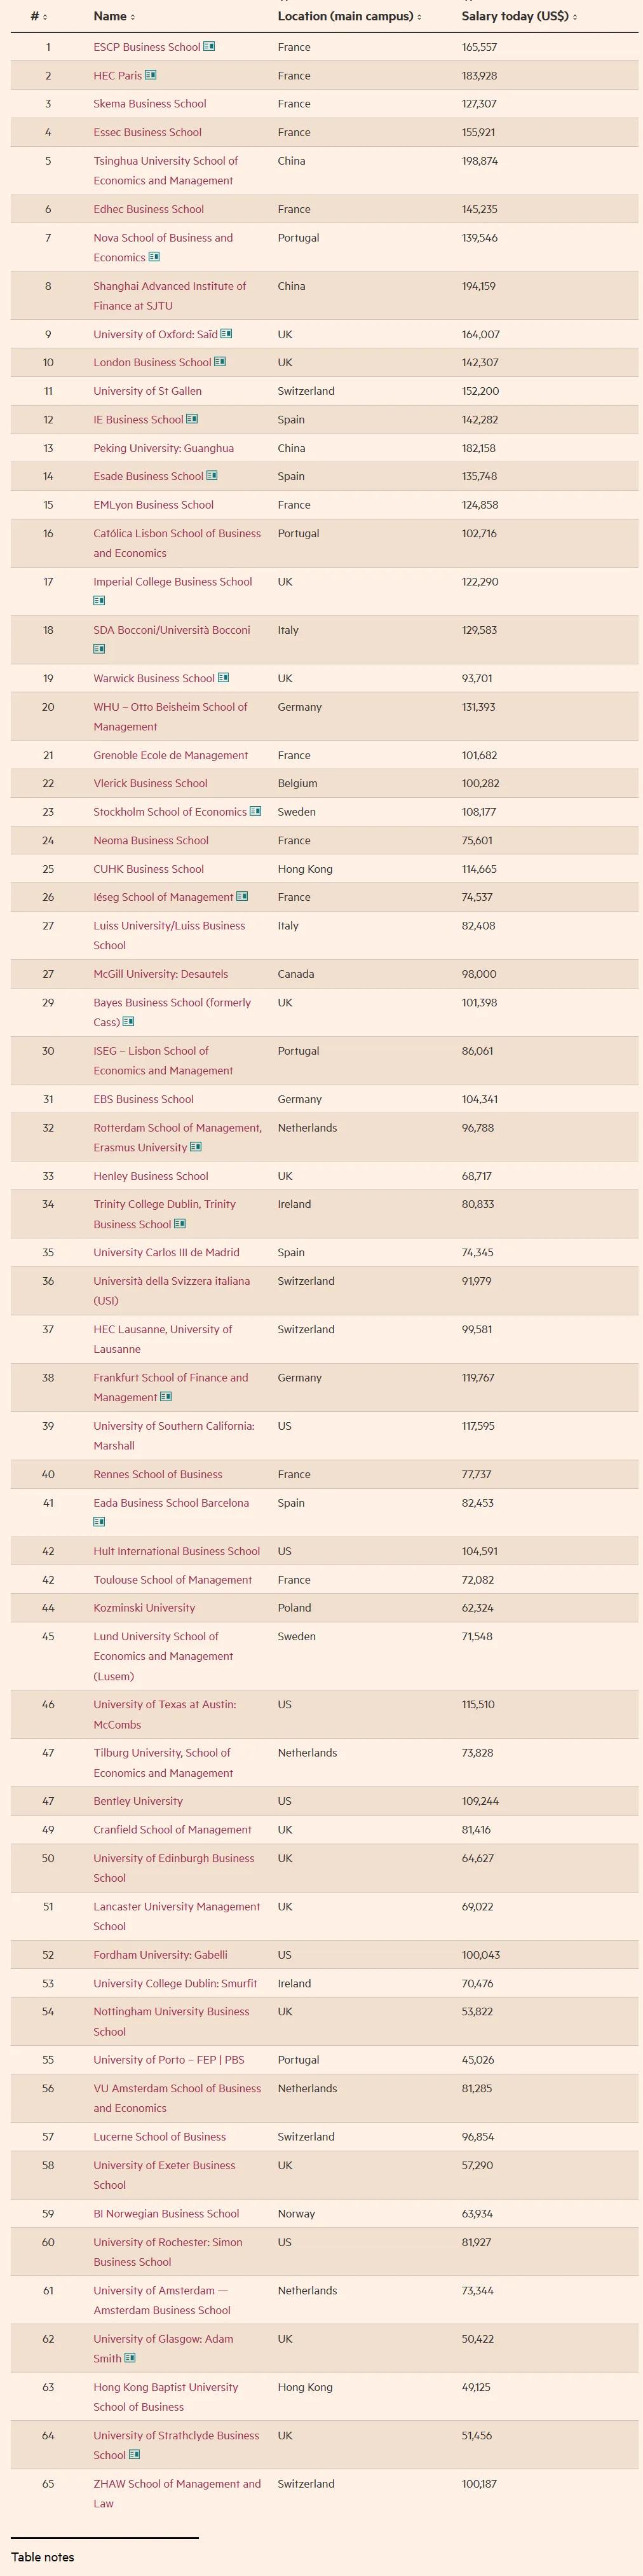643x2576 pixels.
Task: Click the icon under Imperial College Business School
Action: (99, 601)
